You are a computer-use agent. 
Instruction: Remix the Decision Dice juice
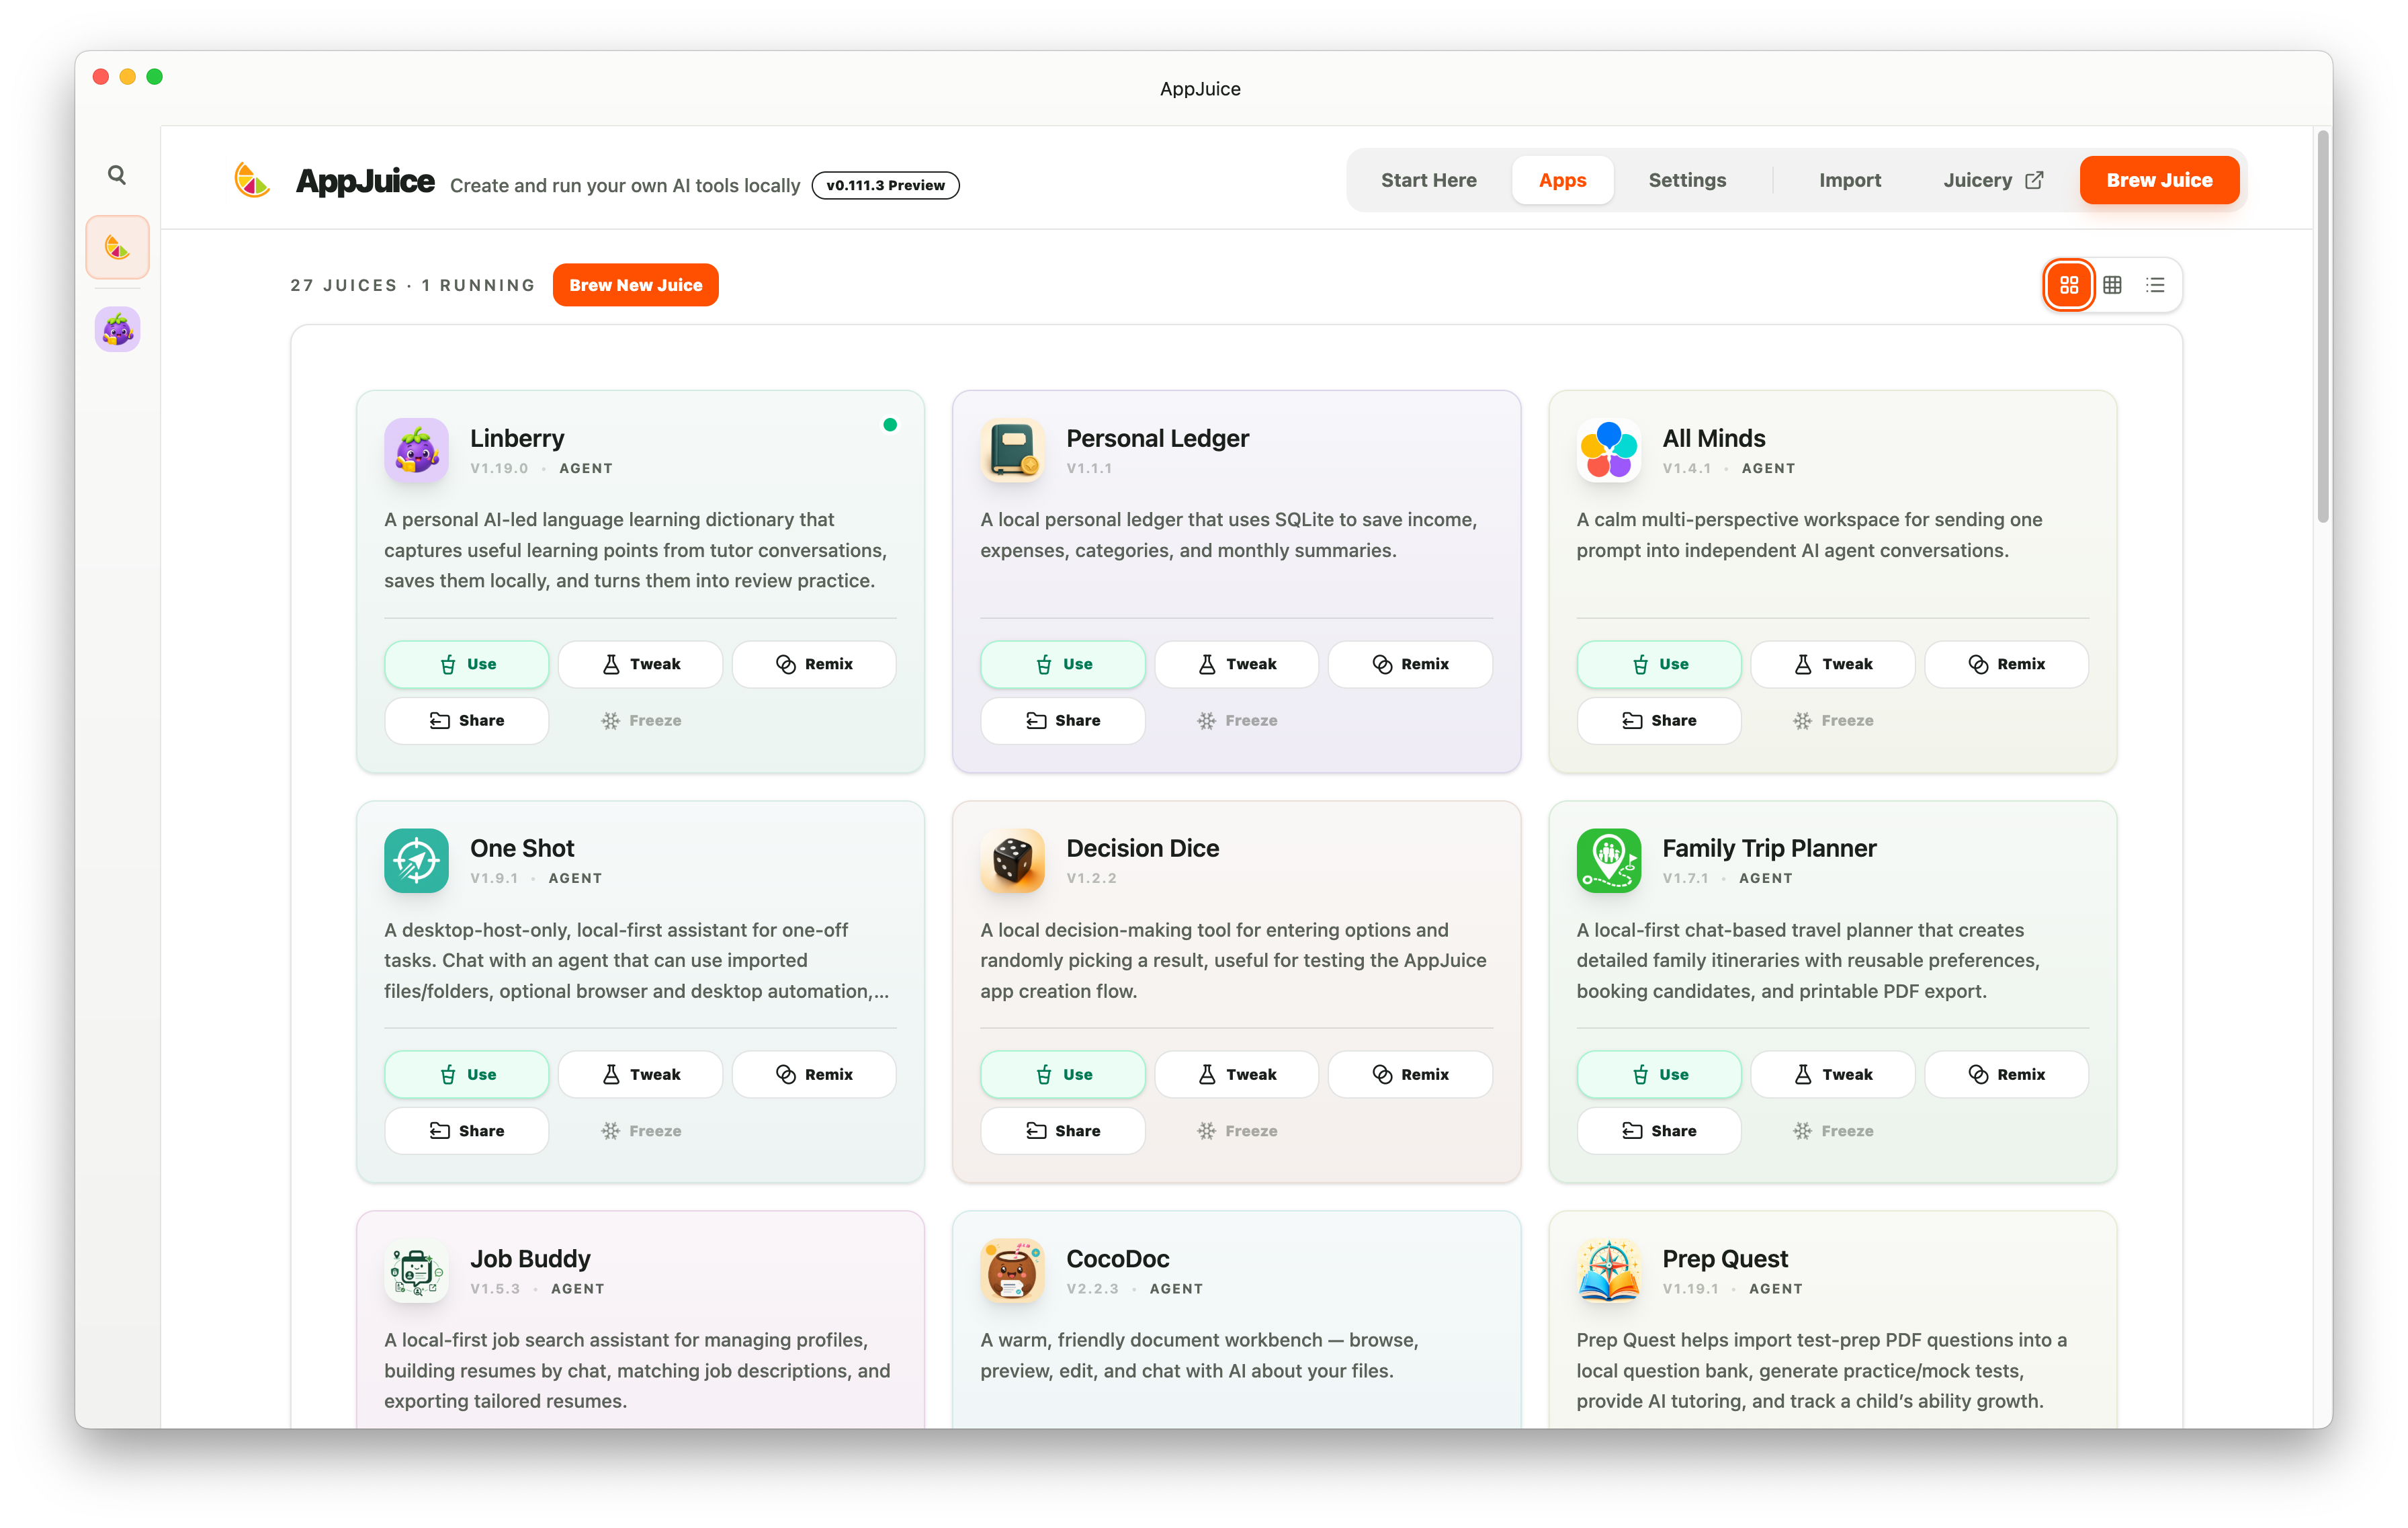[x=1410, y=1074]
